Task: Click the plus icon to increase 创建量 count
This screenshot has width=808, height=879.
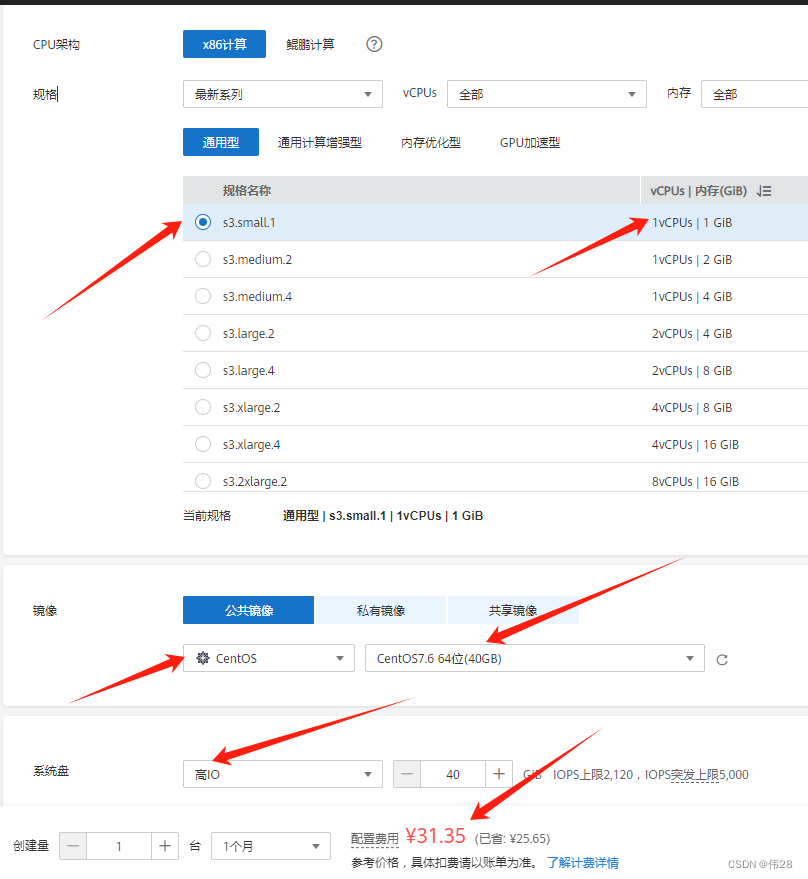Action: tap(165, 845)
